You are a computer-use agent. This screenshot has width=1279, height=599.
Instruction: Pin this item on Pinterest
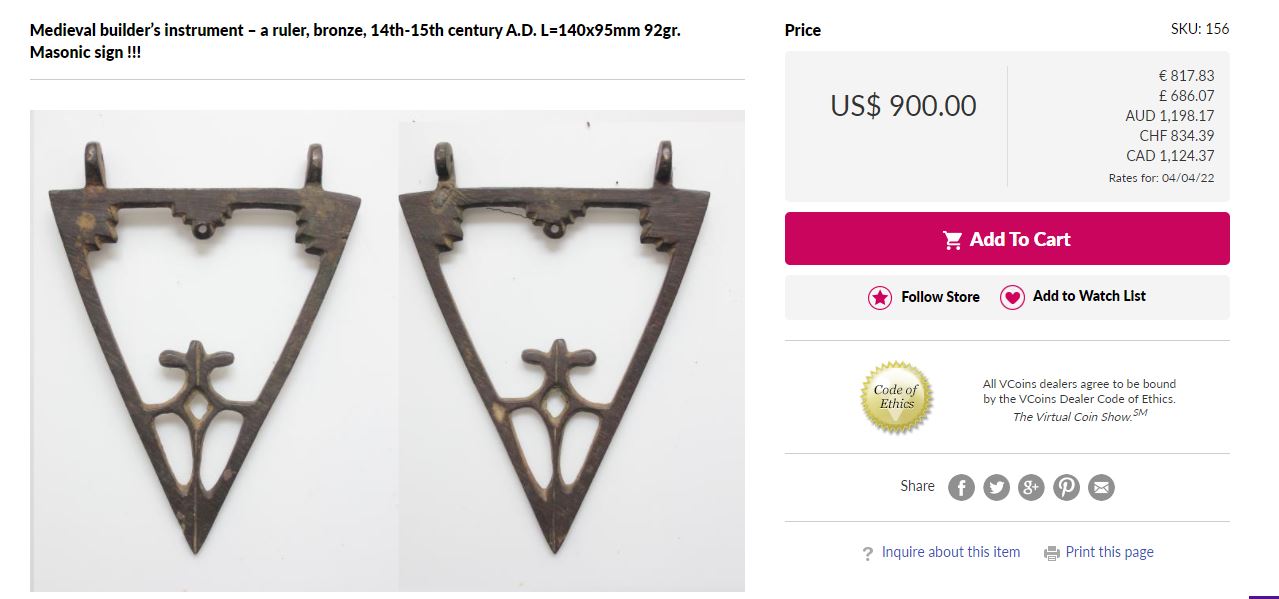[1066, 487]
